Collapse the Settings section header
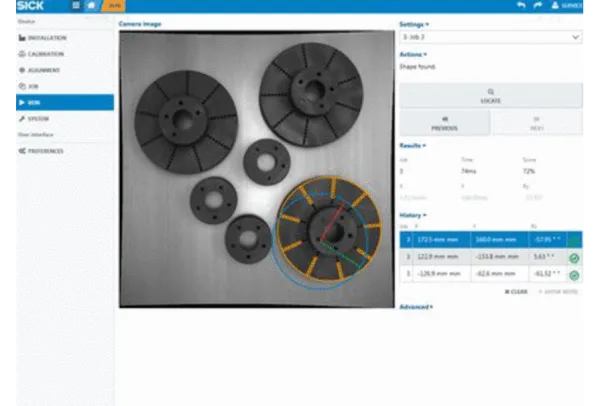Viewport: 600px width, 406px height. [414, 24]
